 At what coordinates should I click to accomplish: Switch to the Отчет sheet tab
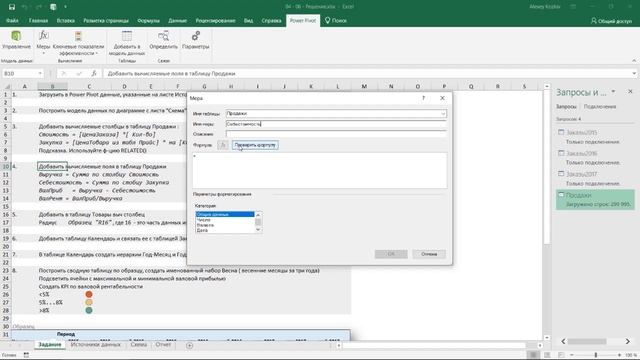pyautogui.click(x=163, y=345)
